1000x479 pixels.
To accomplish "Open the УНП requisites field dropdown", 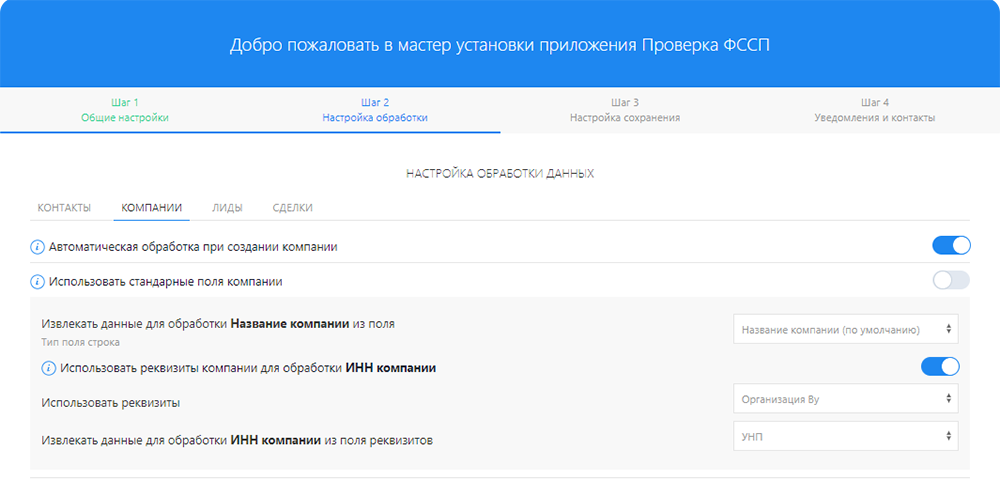I will pos(845,436).
